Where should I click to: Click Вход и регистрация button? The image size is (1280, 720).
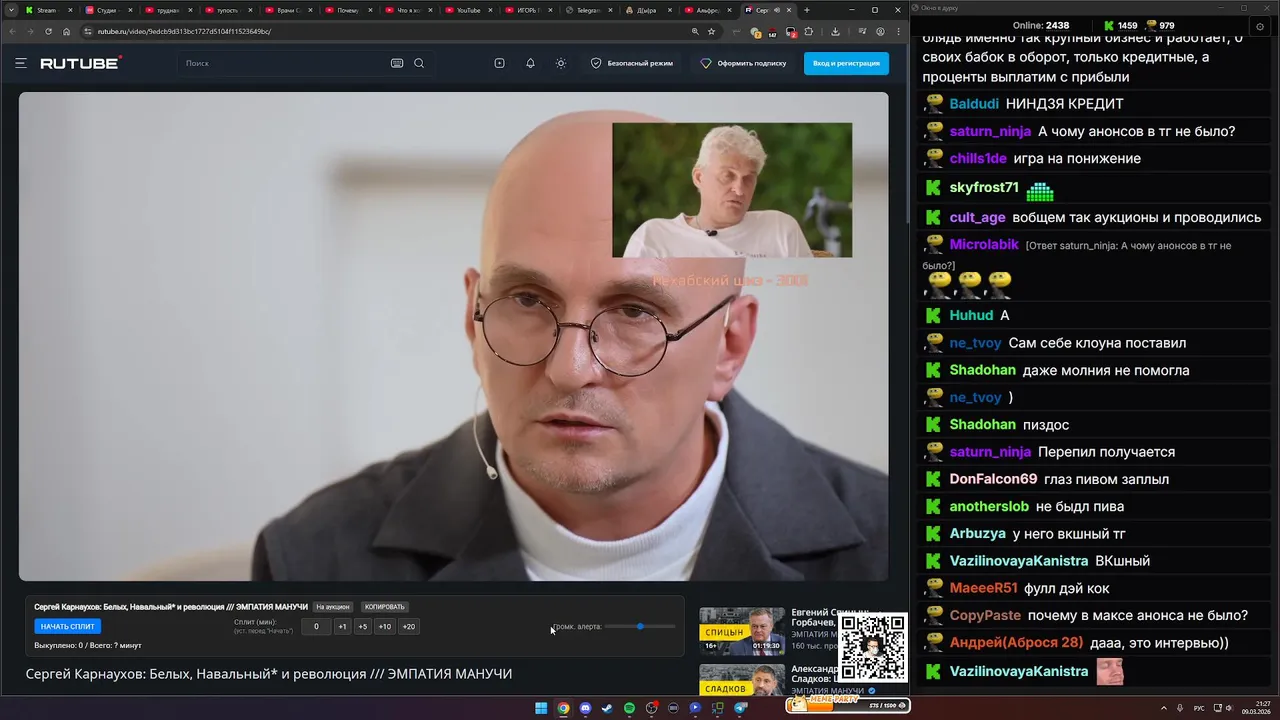846,63
